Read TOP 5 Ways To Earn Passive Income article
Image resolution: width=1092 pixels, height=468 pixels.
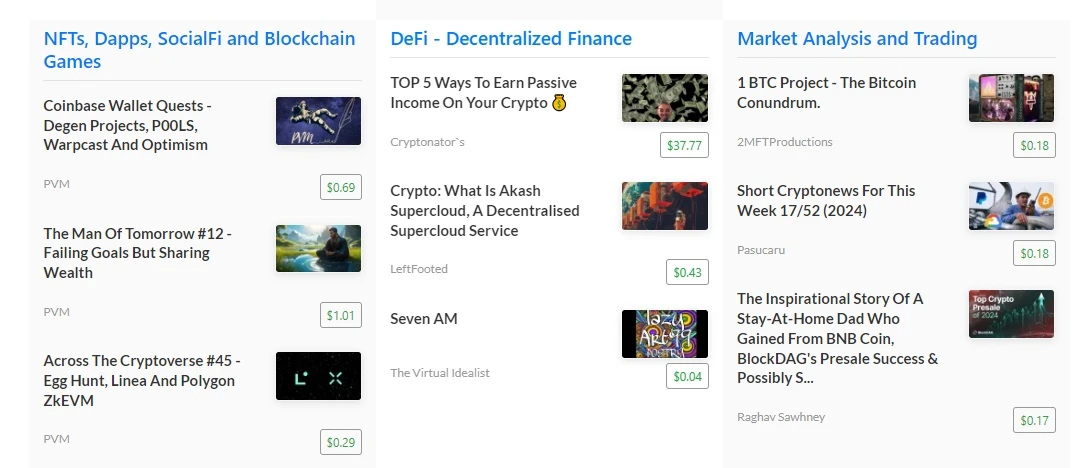483,93
